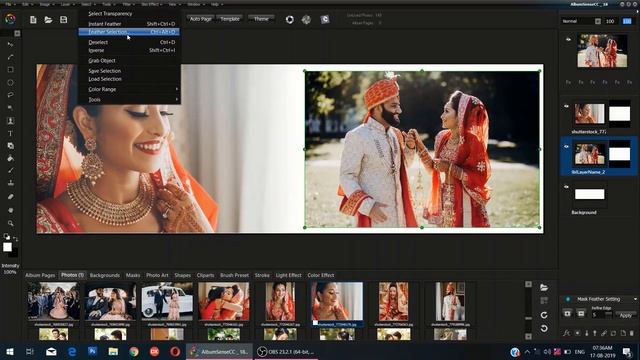Screen dimensions: 640x360
Task: Click the blue button beside opacity 100
Action: [627, 21]
